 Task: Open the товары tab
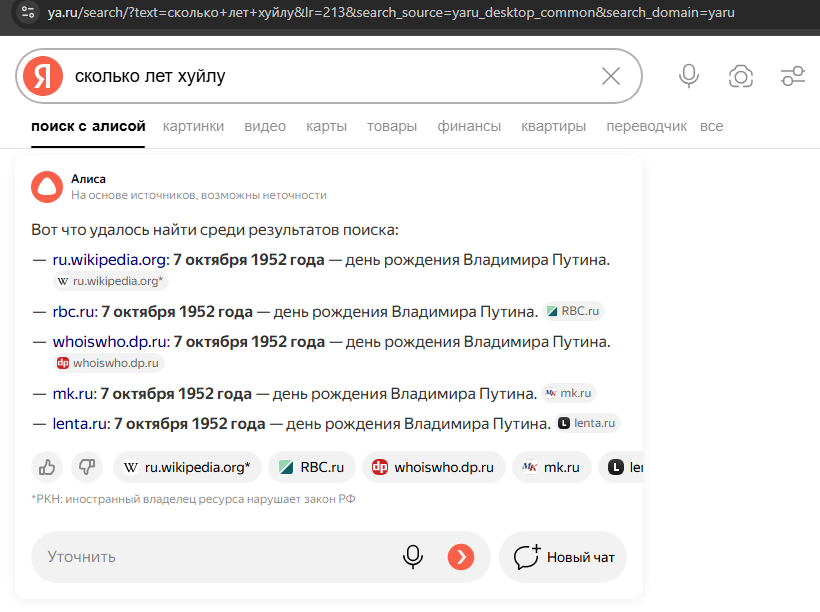(392, 126)
